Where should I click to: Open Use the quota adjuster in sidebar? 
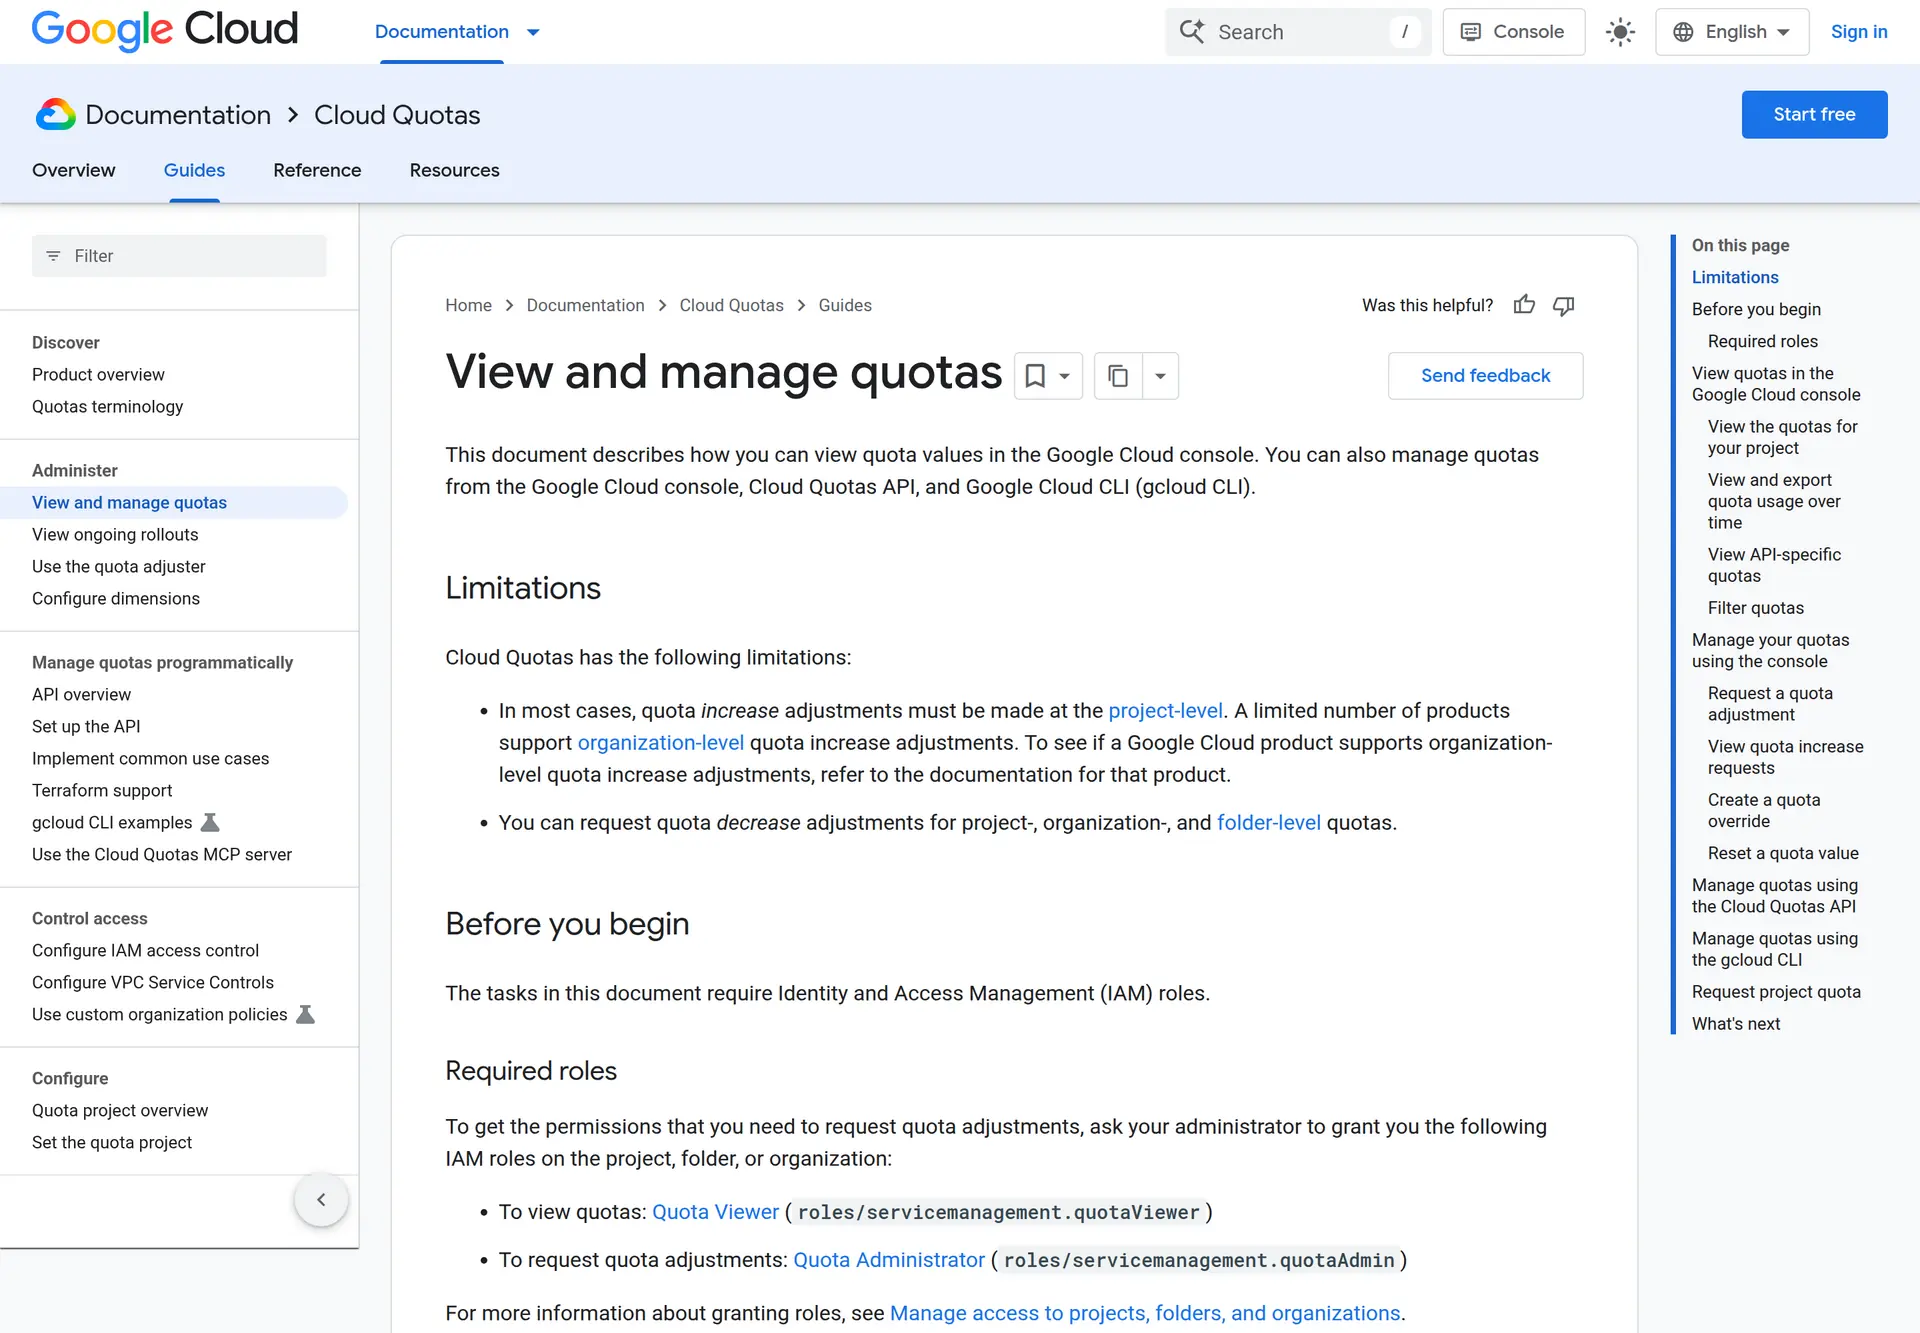pos(118,566)
